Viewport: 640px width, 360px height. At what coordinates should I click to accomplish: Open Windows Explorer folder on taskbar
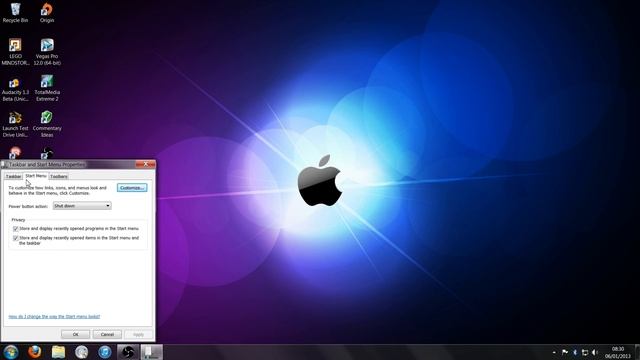click(x=58, y=352)
